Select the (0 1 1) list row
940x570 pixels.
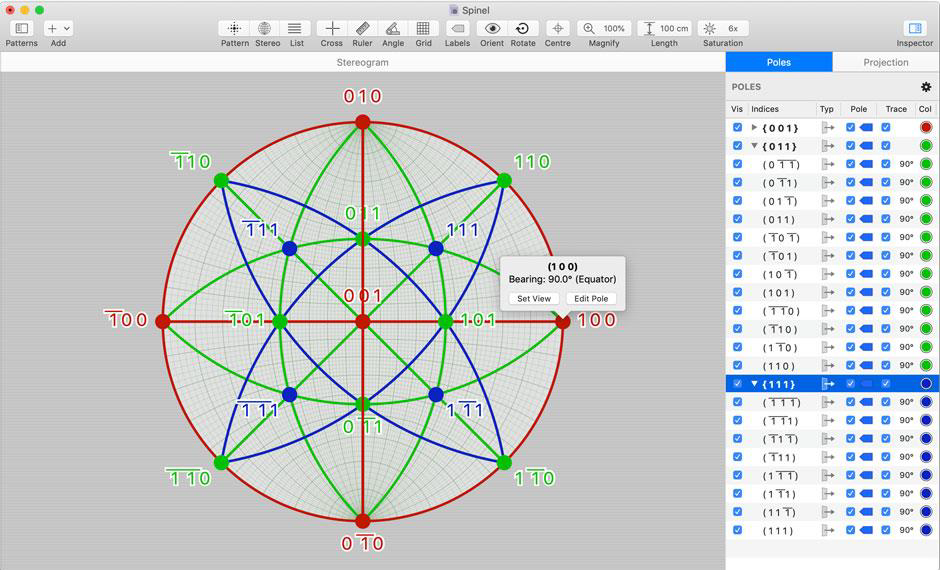pos(832,219)
